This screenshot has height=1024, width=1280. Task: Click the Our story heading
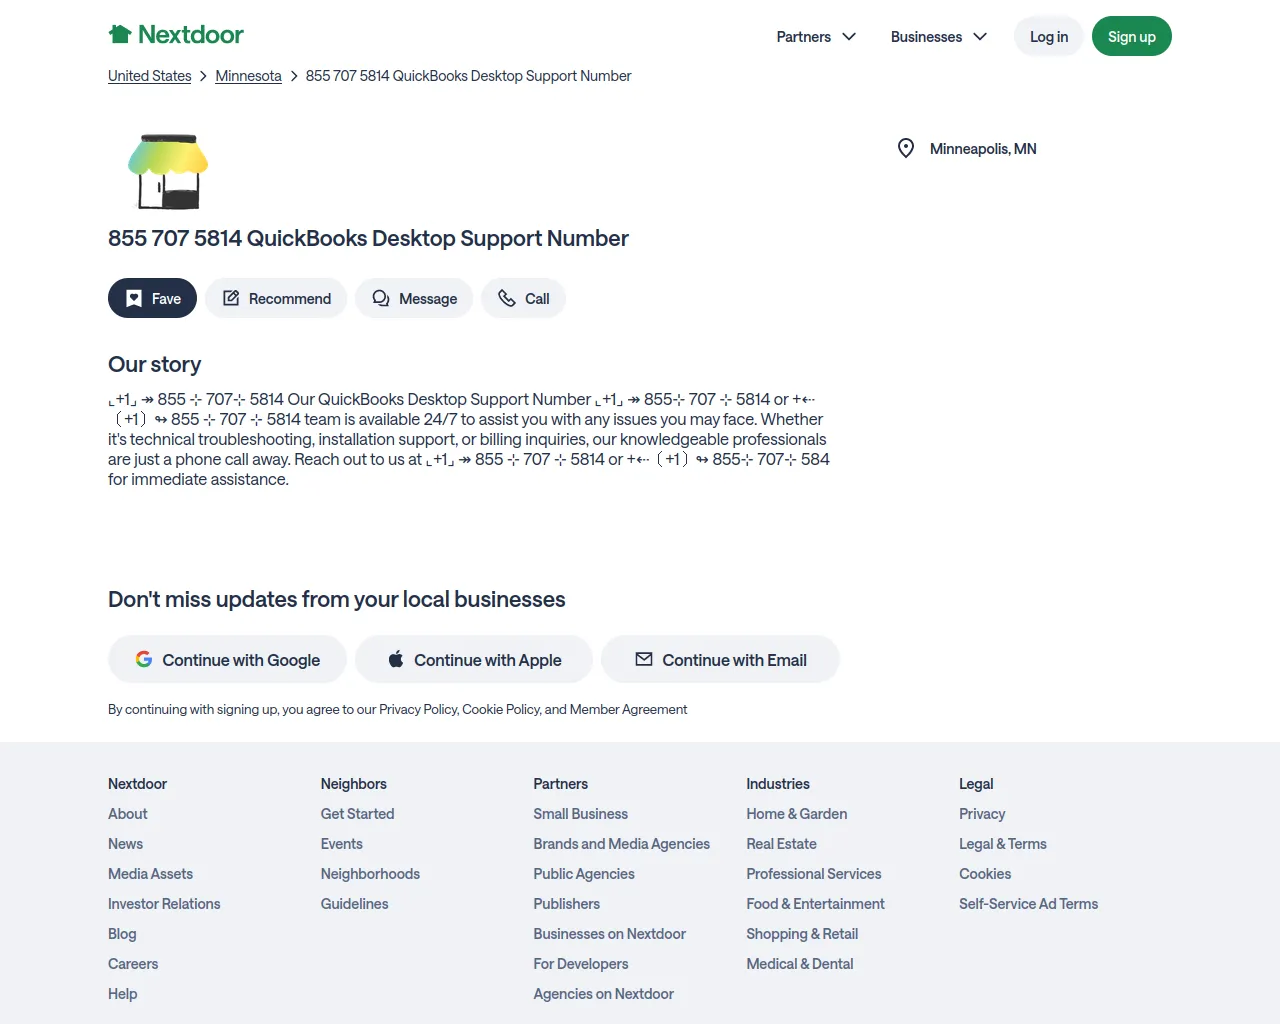[155, 364]
